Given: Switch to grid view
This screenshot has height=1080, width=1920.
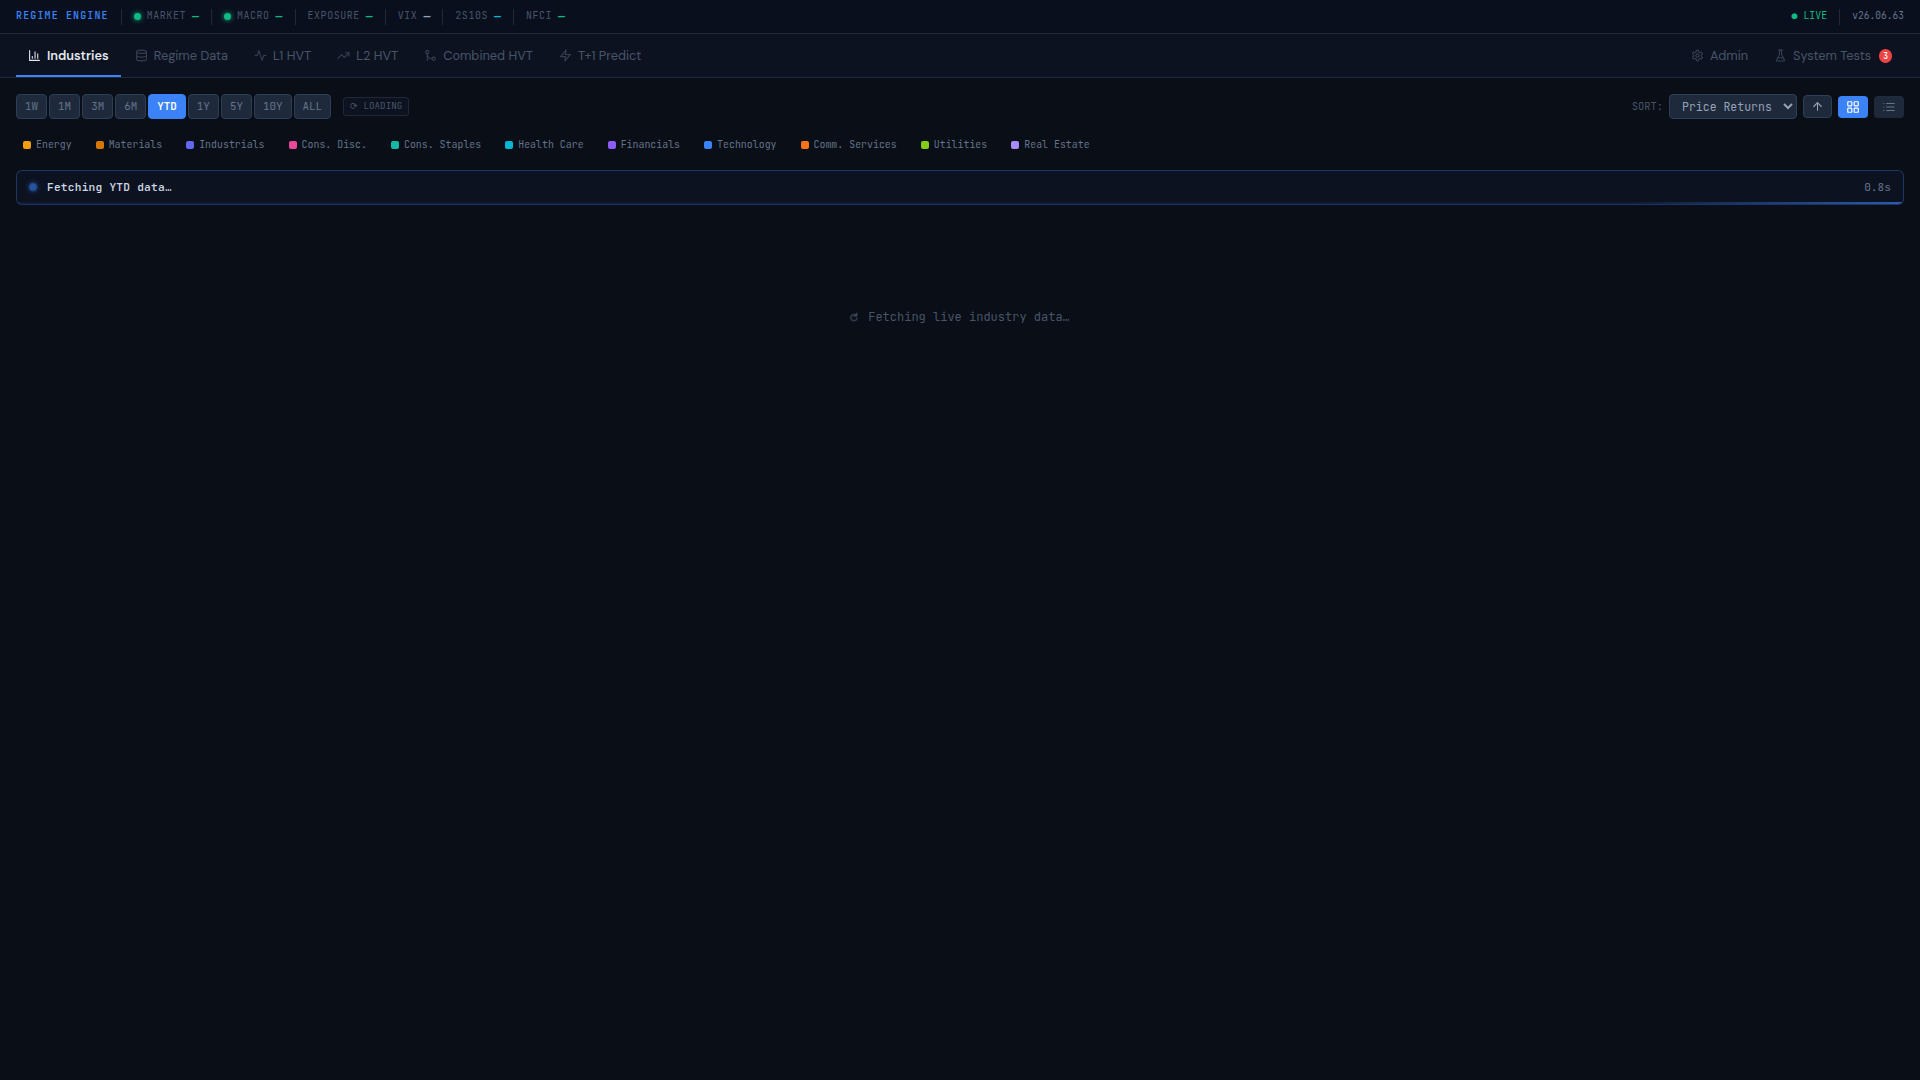Looking at the screenshot, I should click(1853, 107).
